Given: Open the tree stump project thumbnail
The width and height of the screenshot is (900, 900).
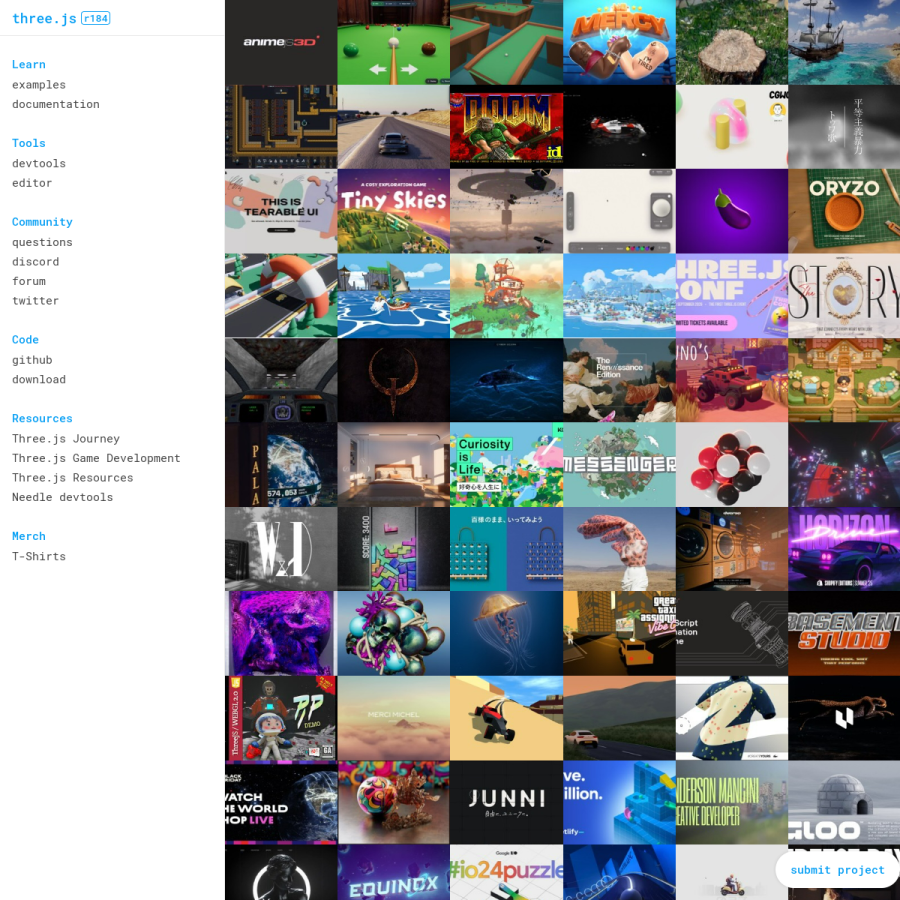Looking at the screenshot, I should tap(732, 42).
